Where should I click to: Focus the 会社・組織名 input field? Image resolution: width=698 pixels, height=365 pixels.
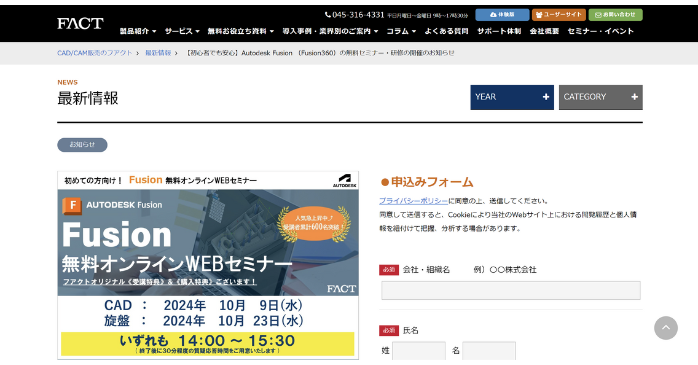click(511, 290)
